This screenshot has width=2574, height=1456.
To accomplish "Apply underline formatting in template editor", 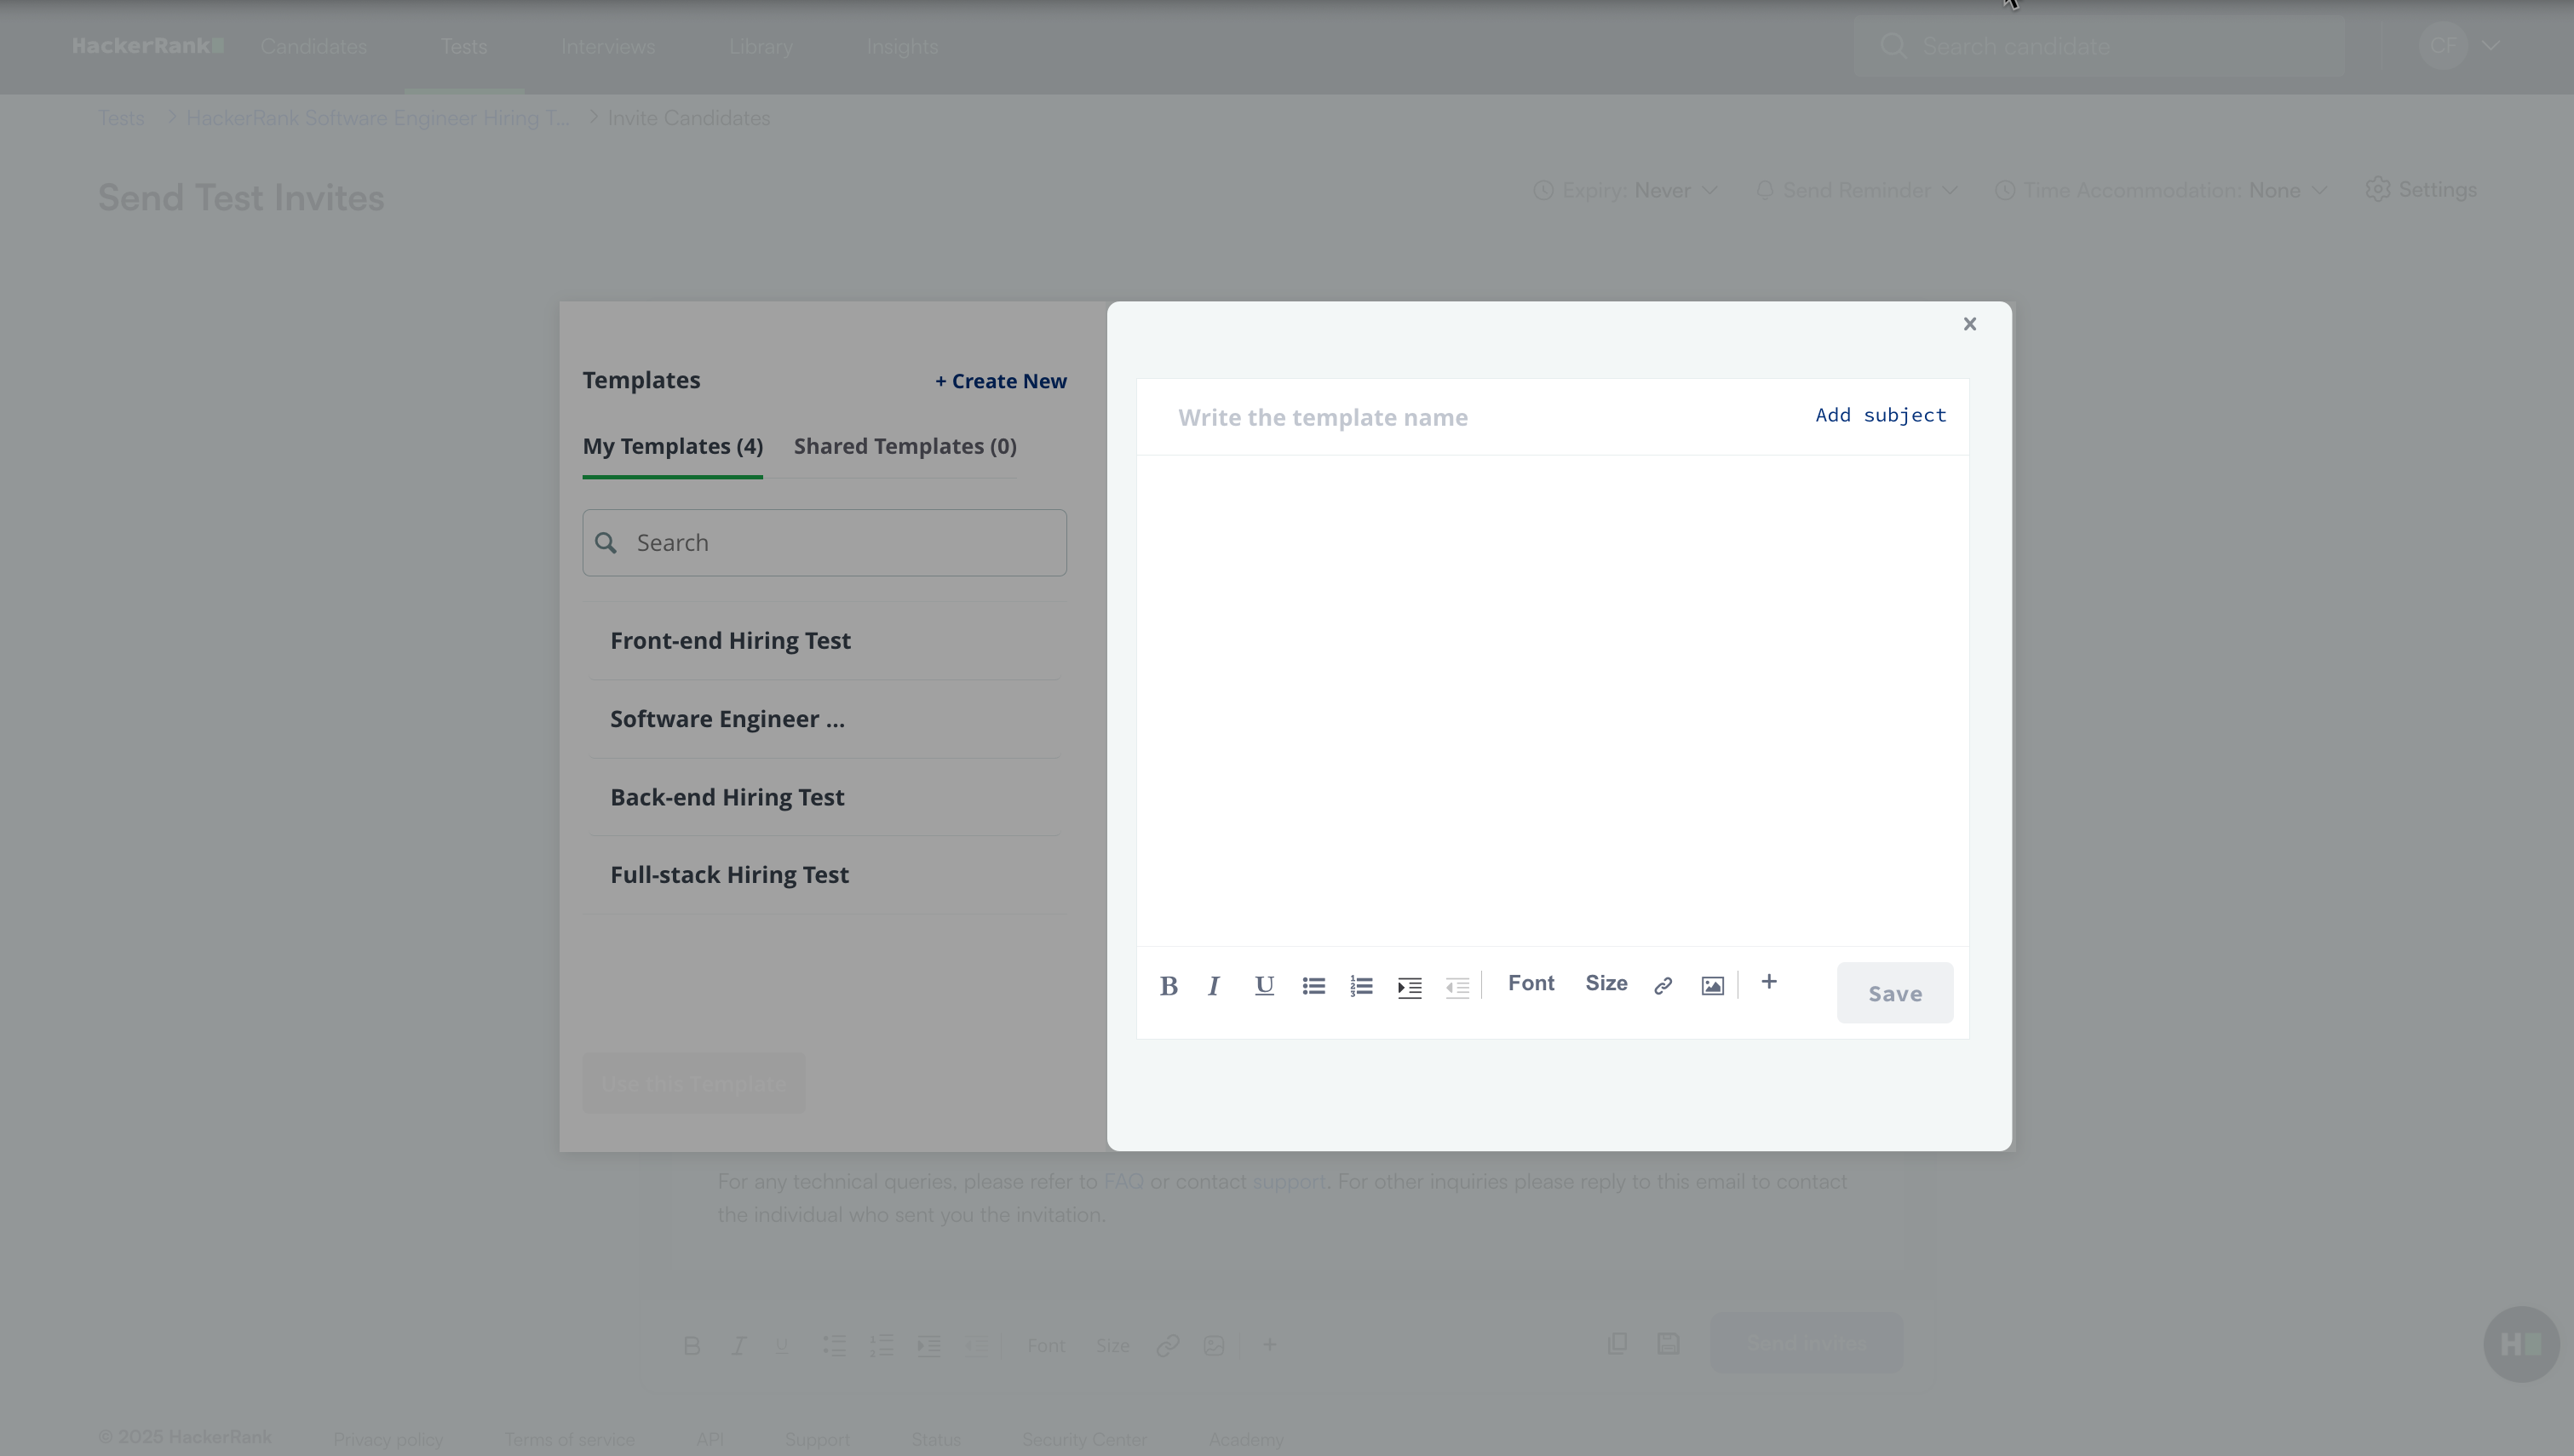I will [1264, 986].
